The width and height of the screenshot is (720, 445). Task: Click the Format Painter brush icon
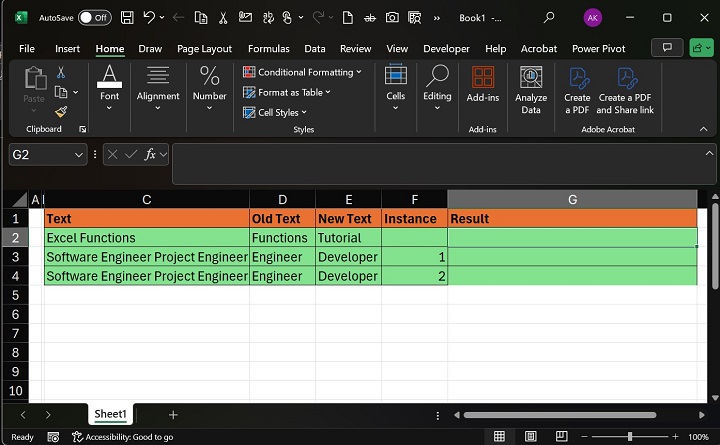pos(60,112)
